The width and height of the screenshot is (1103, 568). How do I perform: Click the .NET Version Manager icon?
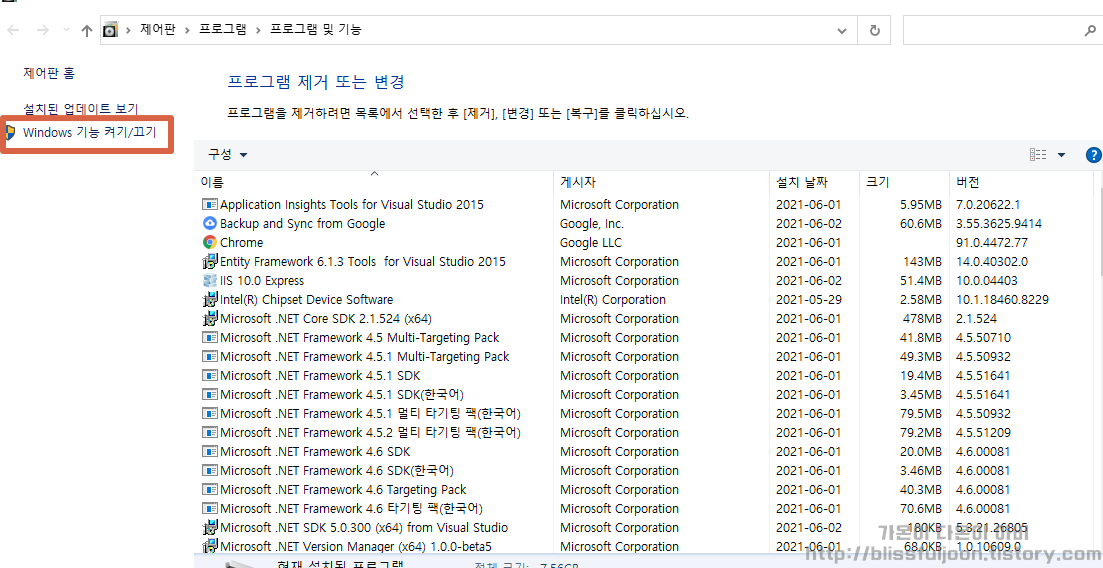[x=210, y=547]
